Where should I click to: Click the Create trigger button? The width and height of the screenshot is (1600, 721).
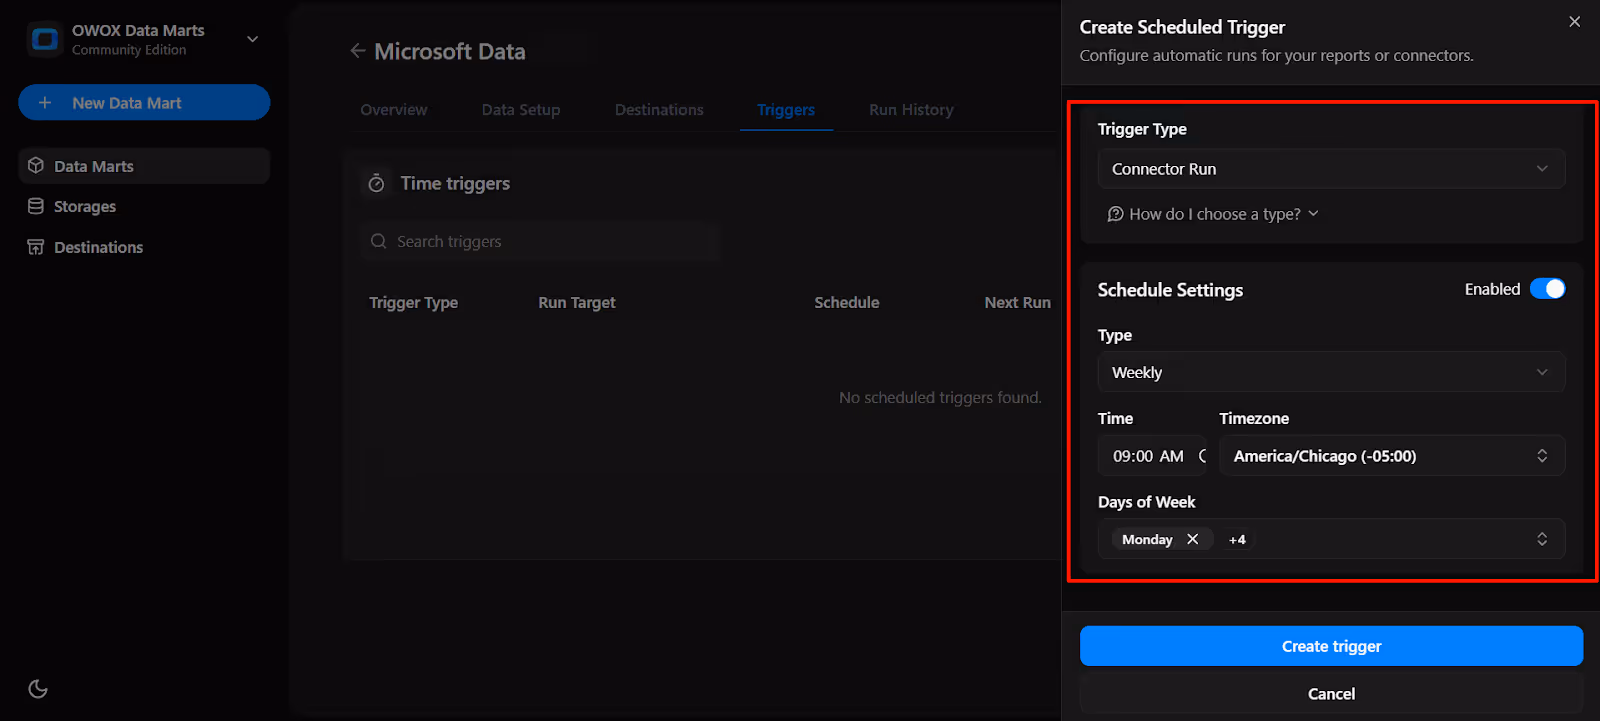(1331, 646)
